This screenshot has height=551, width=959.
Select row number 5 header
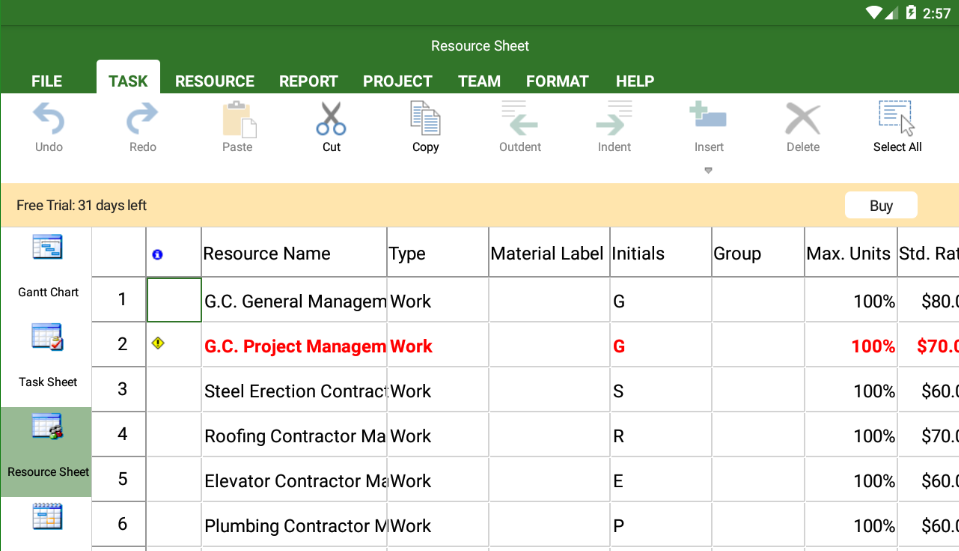click(x=119, y=479)
